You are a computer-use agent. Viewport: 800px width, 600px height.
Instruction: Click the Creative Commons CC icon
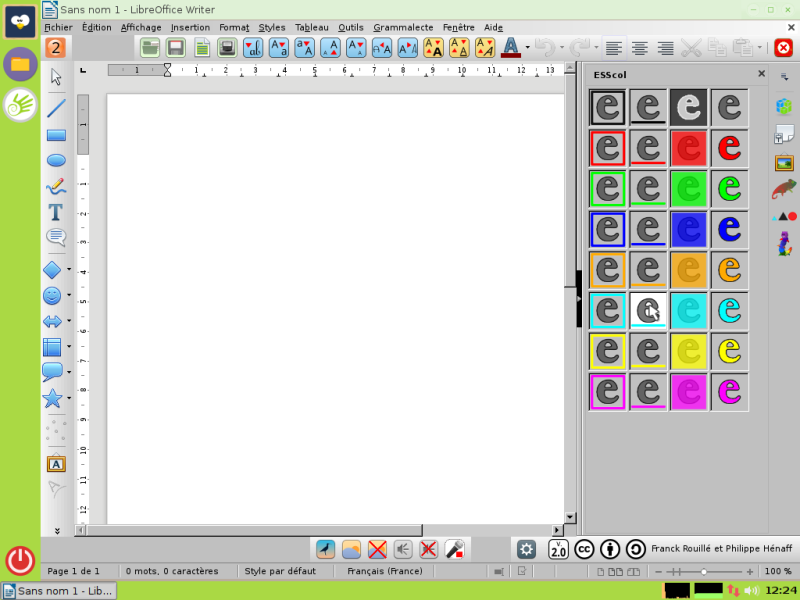tap(584, 549)
